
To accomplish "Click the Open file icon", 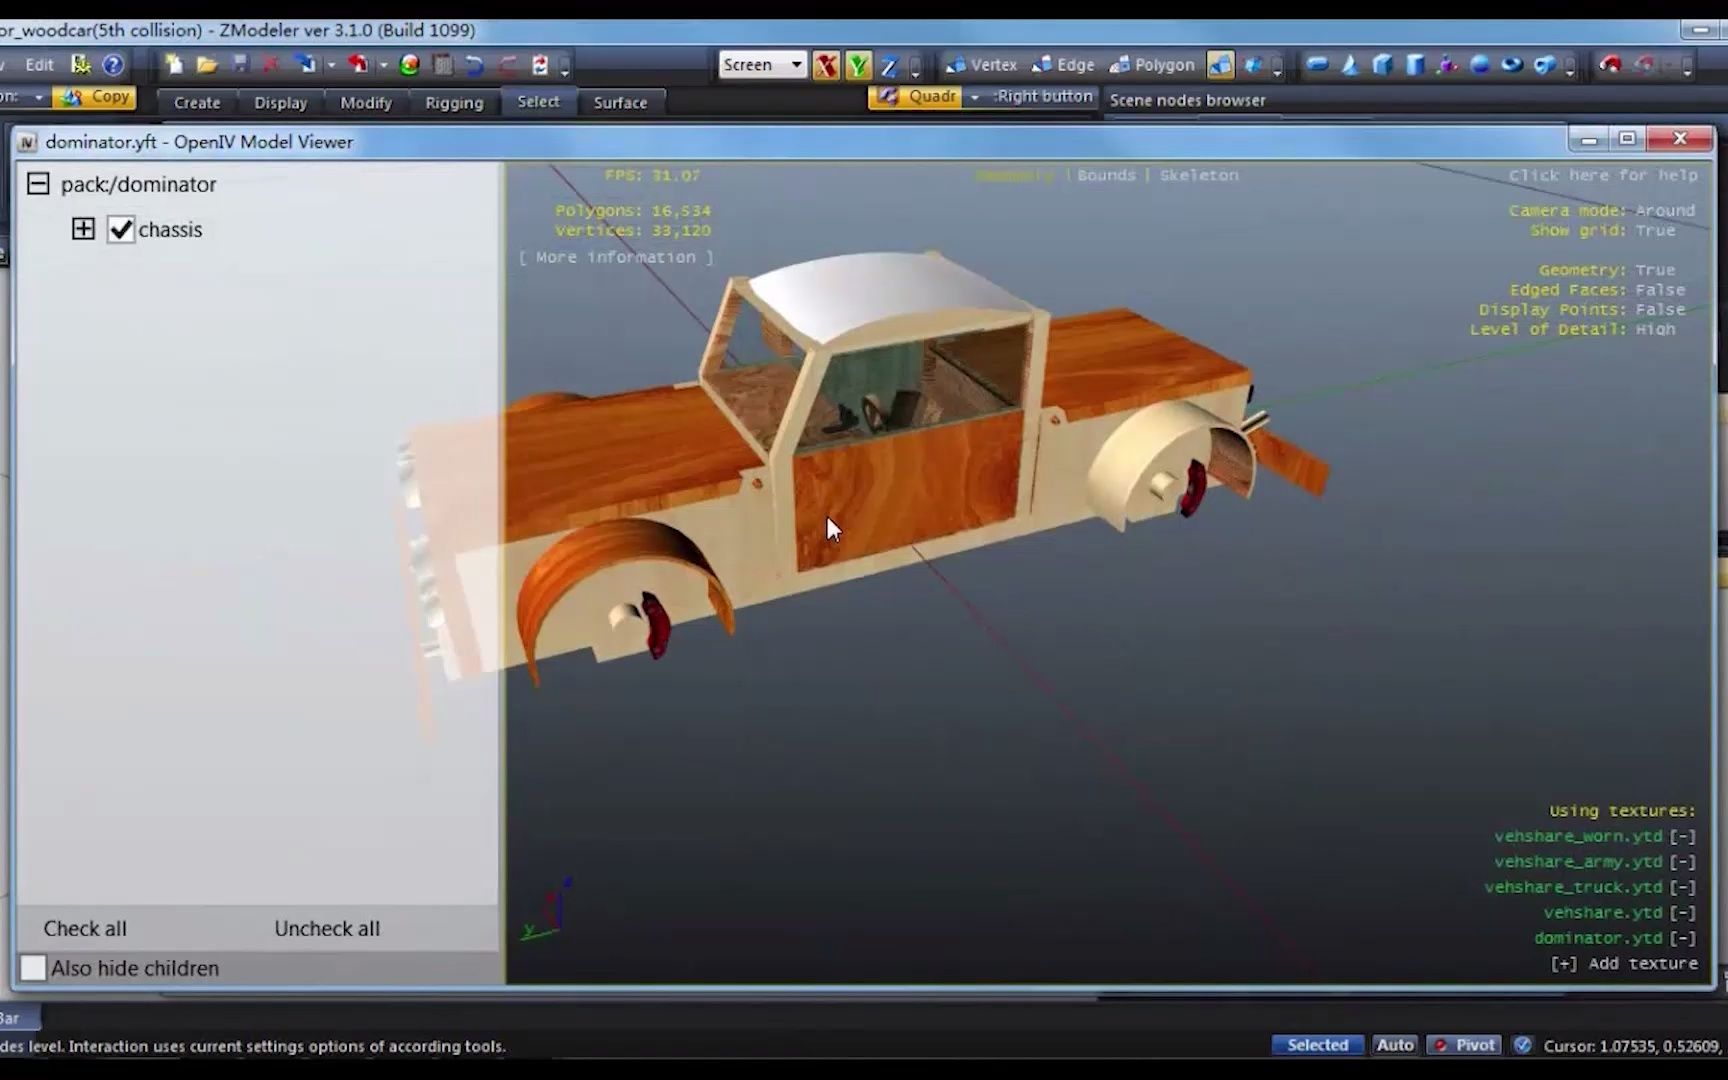I will (x=206, y=64).
